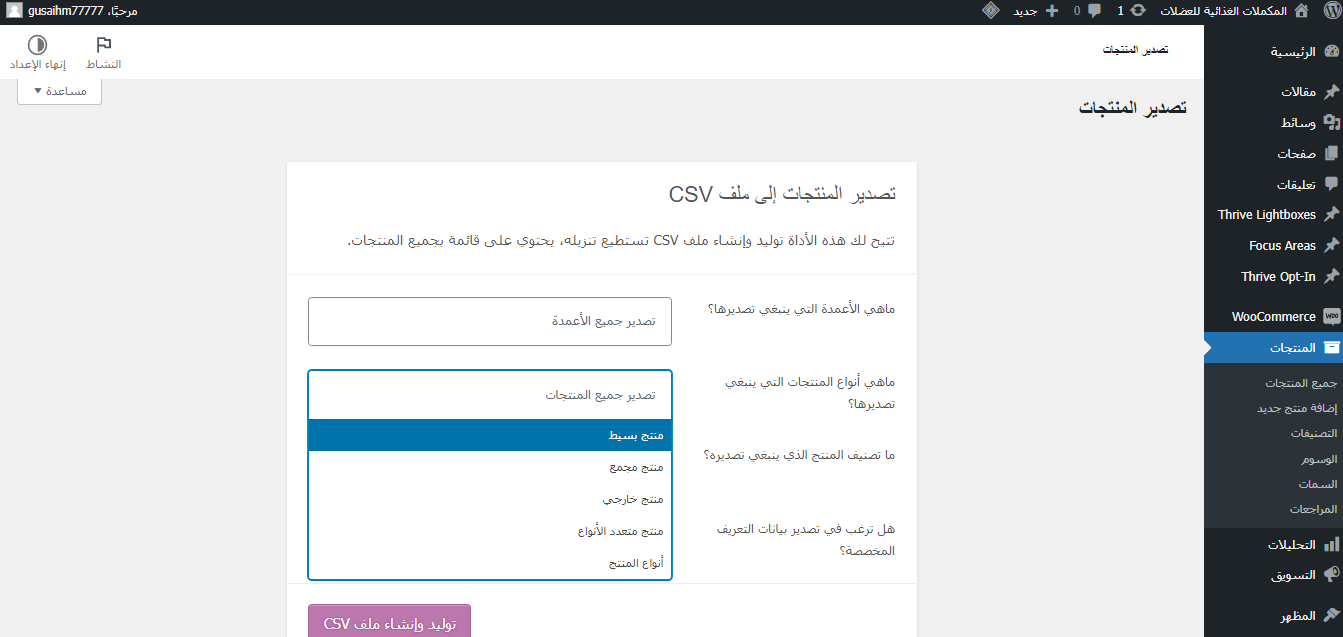Viewport: 1343px width, 637px height.
Task: Select منتج خارجي option from the list
Action: (x=490, y=499)
